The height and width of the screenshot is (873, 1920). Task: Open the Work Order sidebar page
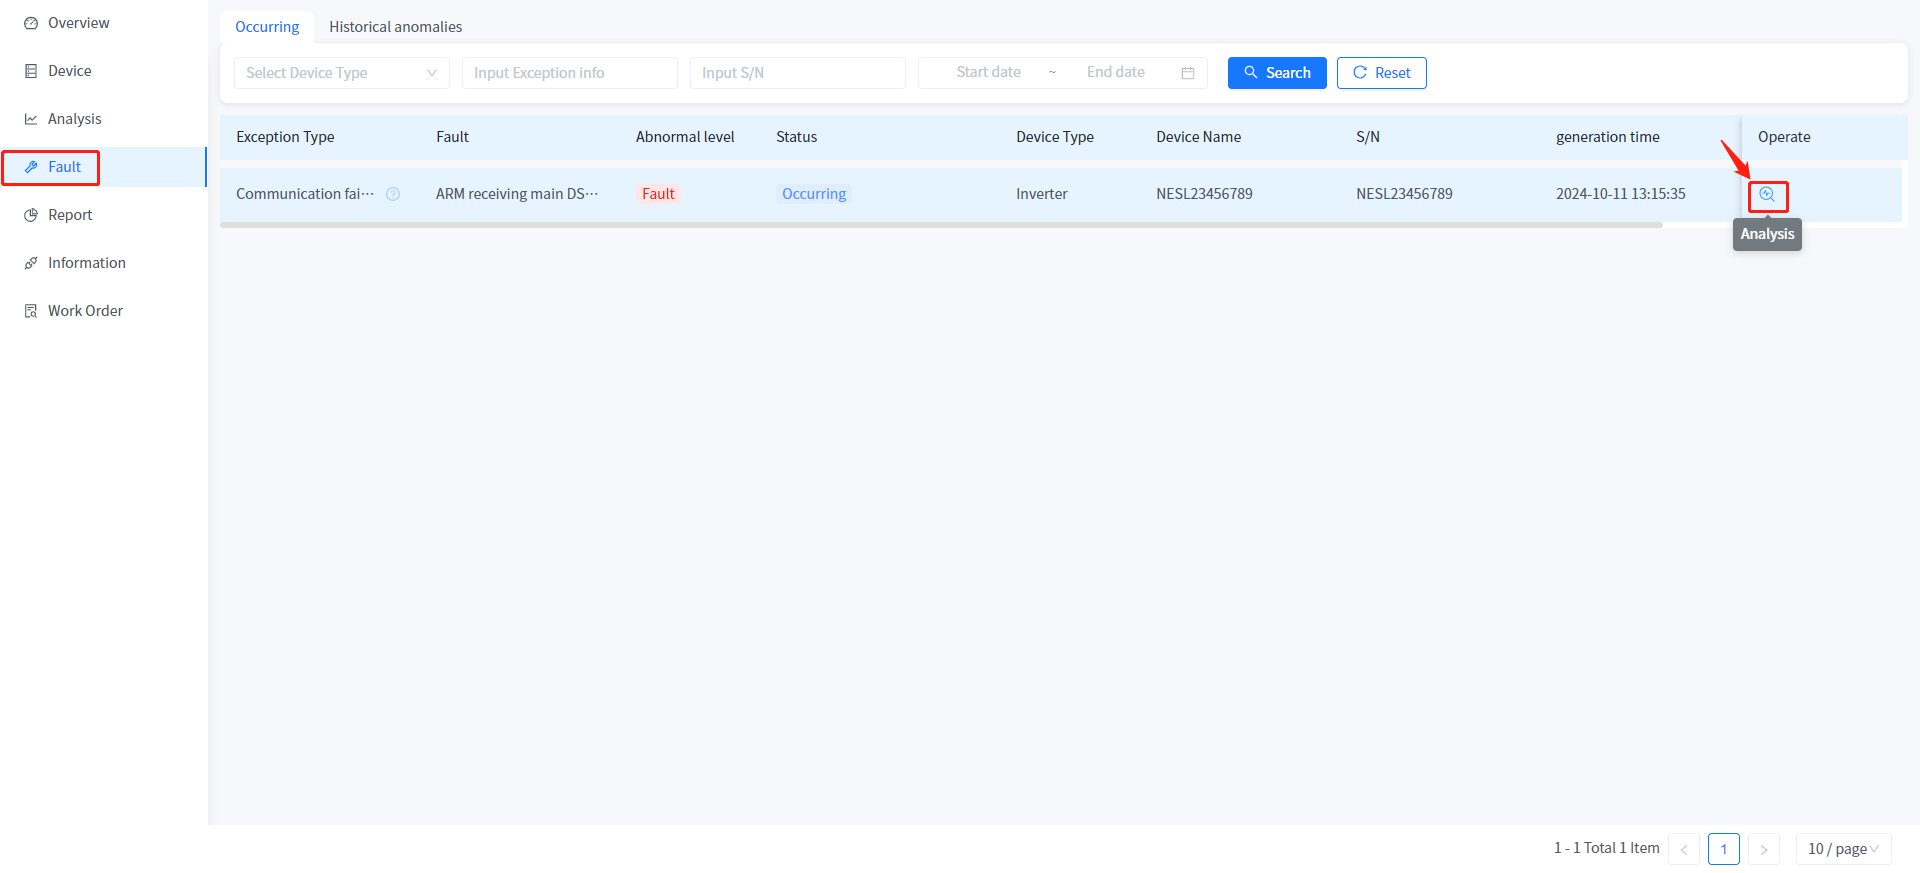[85, 311]
